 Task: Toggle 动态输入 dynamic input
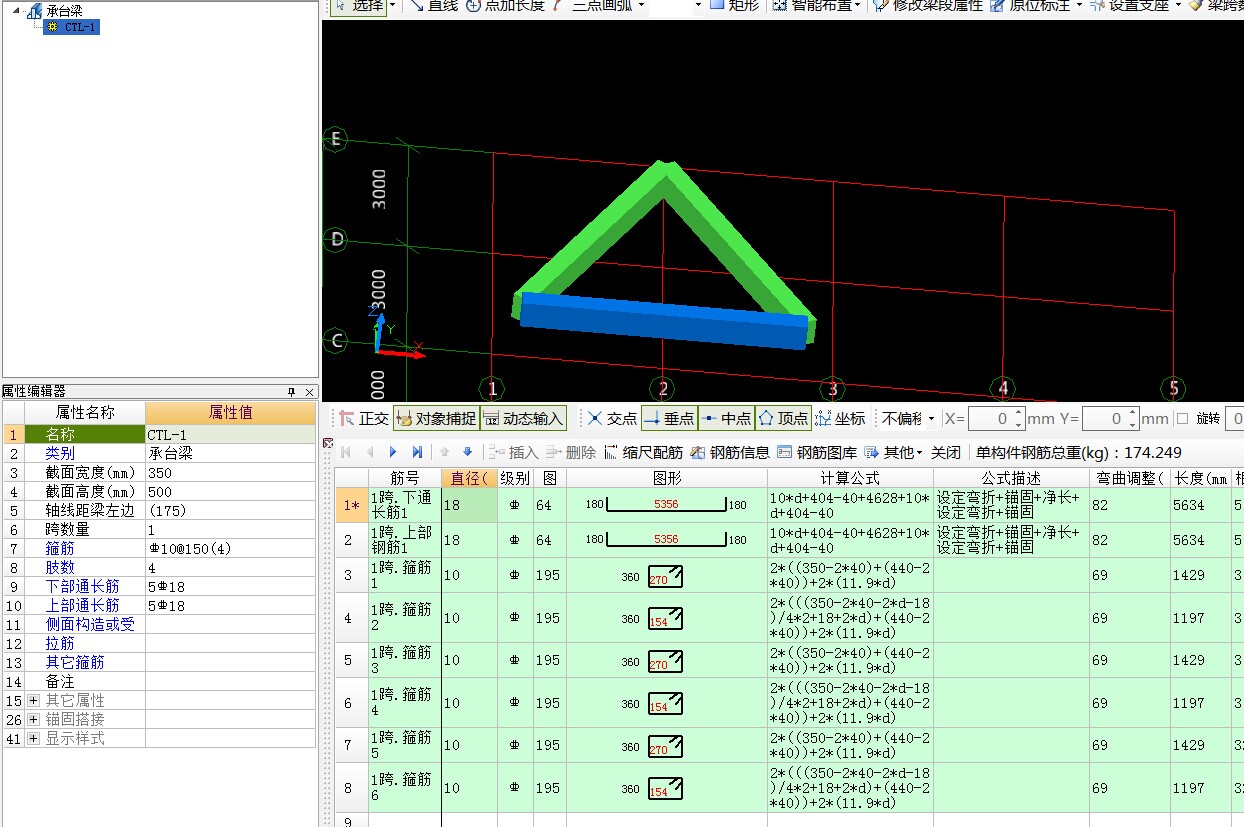523,419
